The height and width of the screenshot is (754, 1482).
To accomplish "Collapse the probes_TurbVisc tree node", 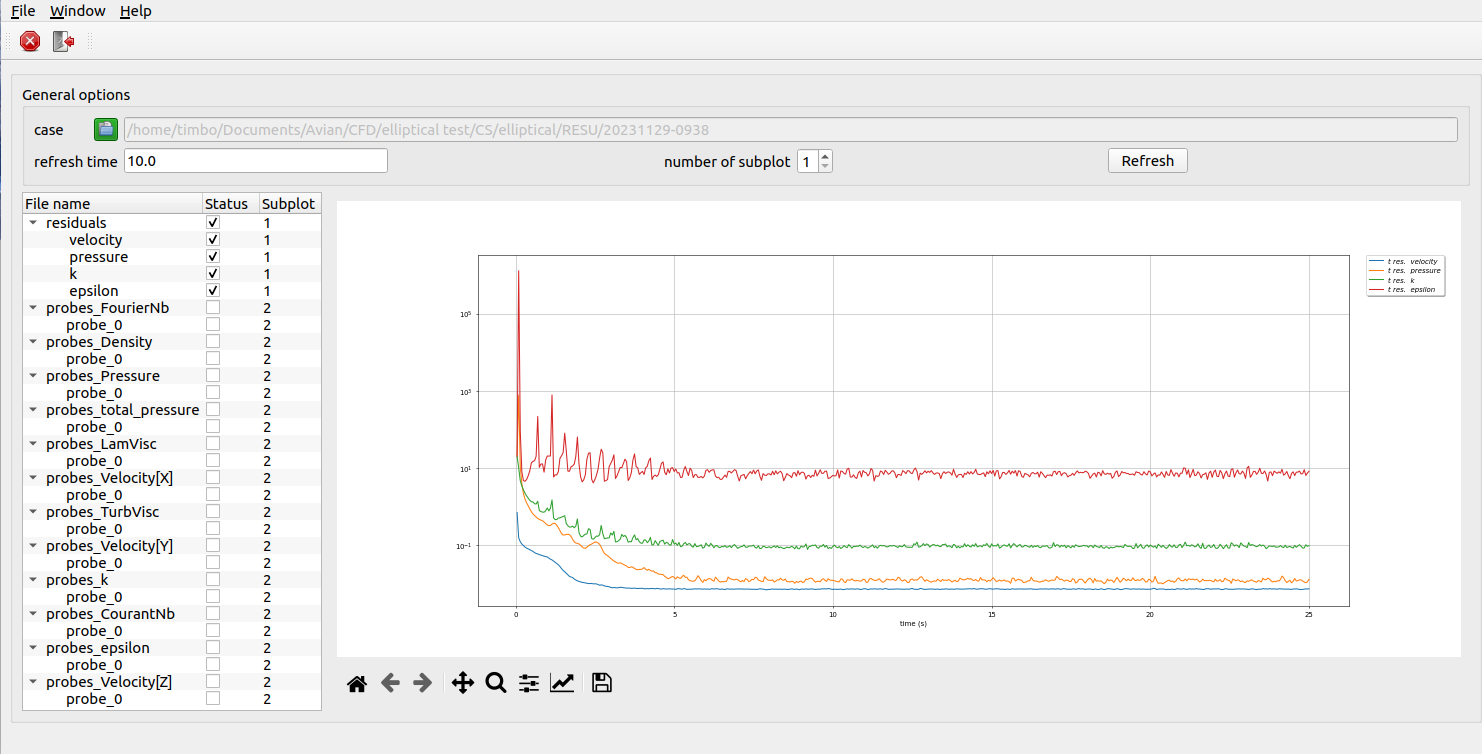I will pyautogui.click(x=33, y=512).
